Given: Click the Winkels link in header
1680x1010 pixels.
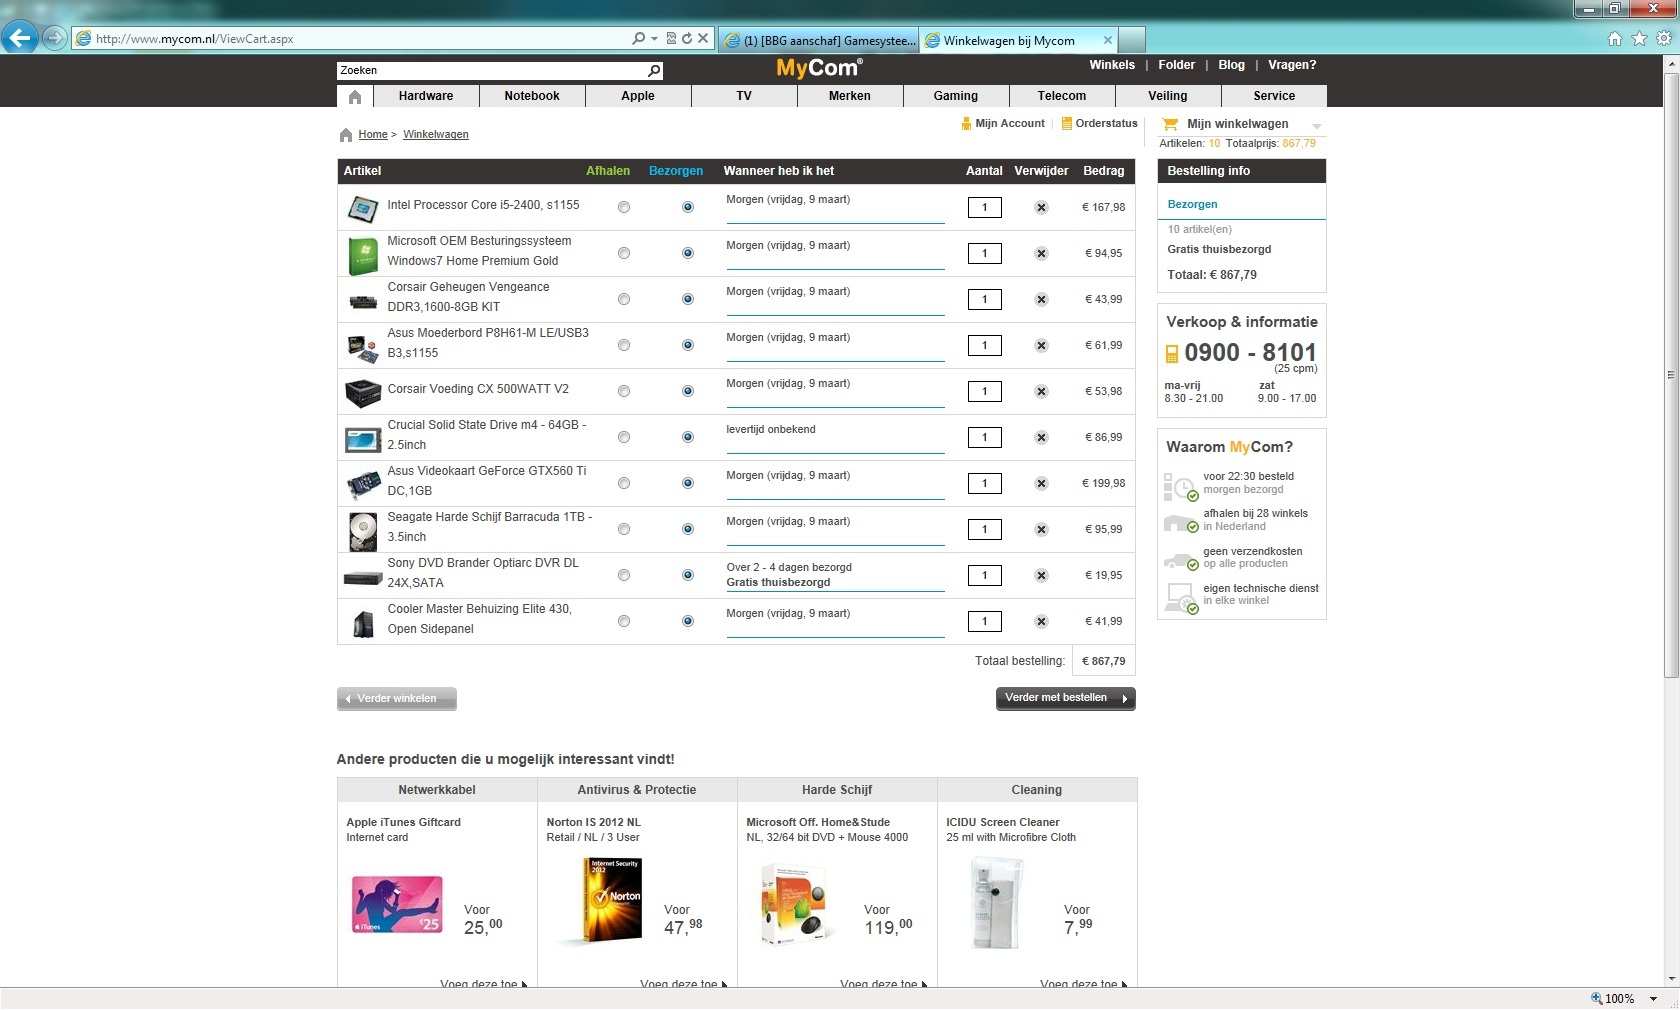Looking at the screenshot, I should pos(1112,65).
